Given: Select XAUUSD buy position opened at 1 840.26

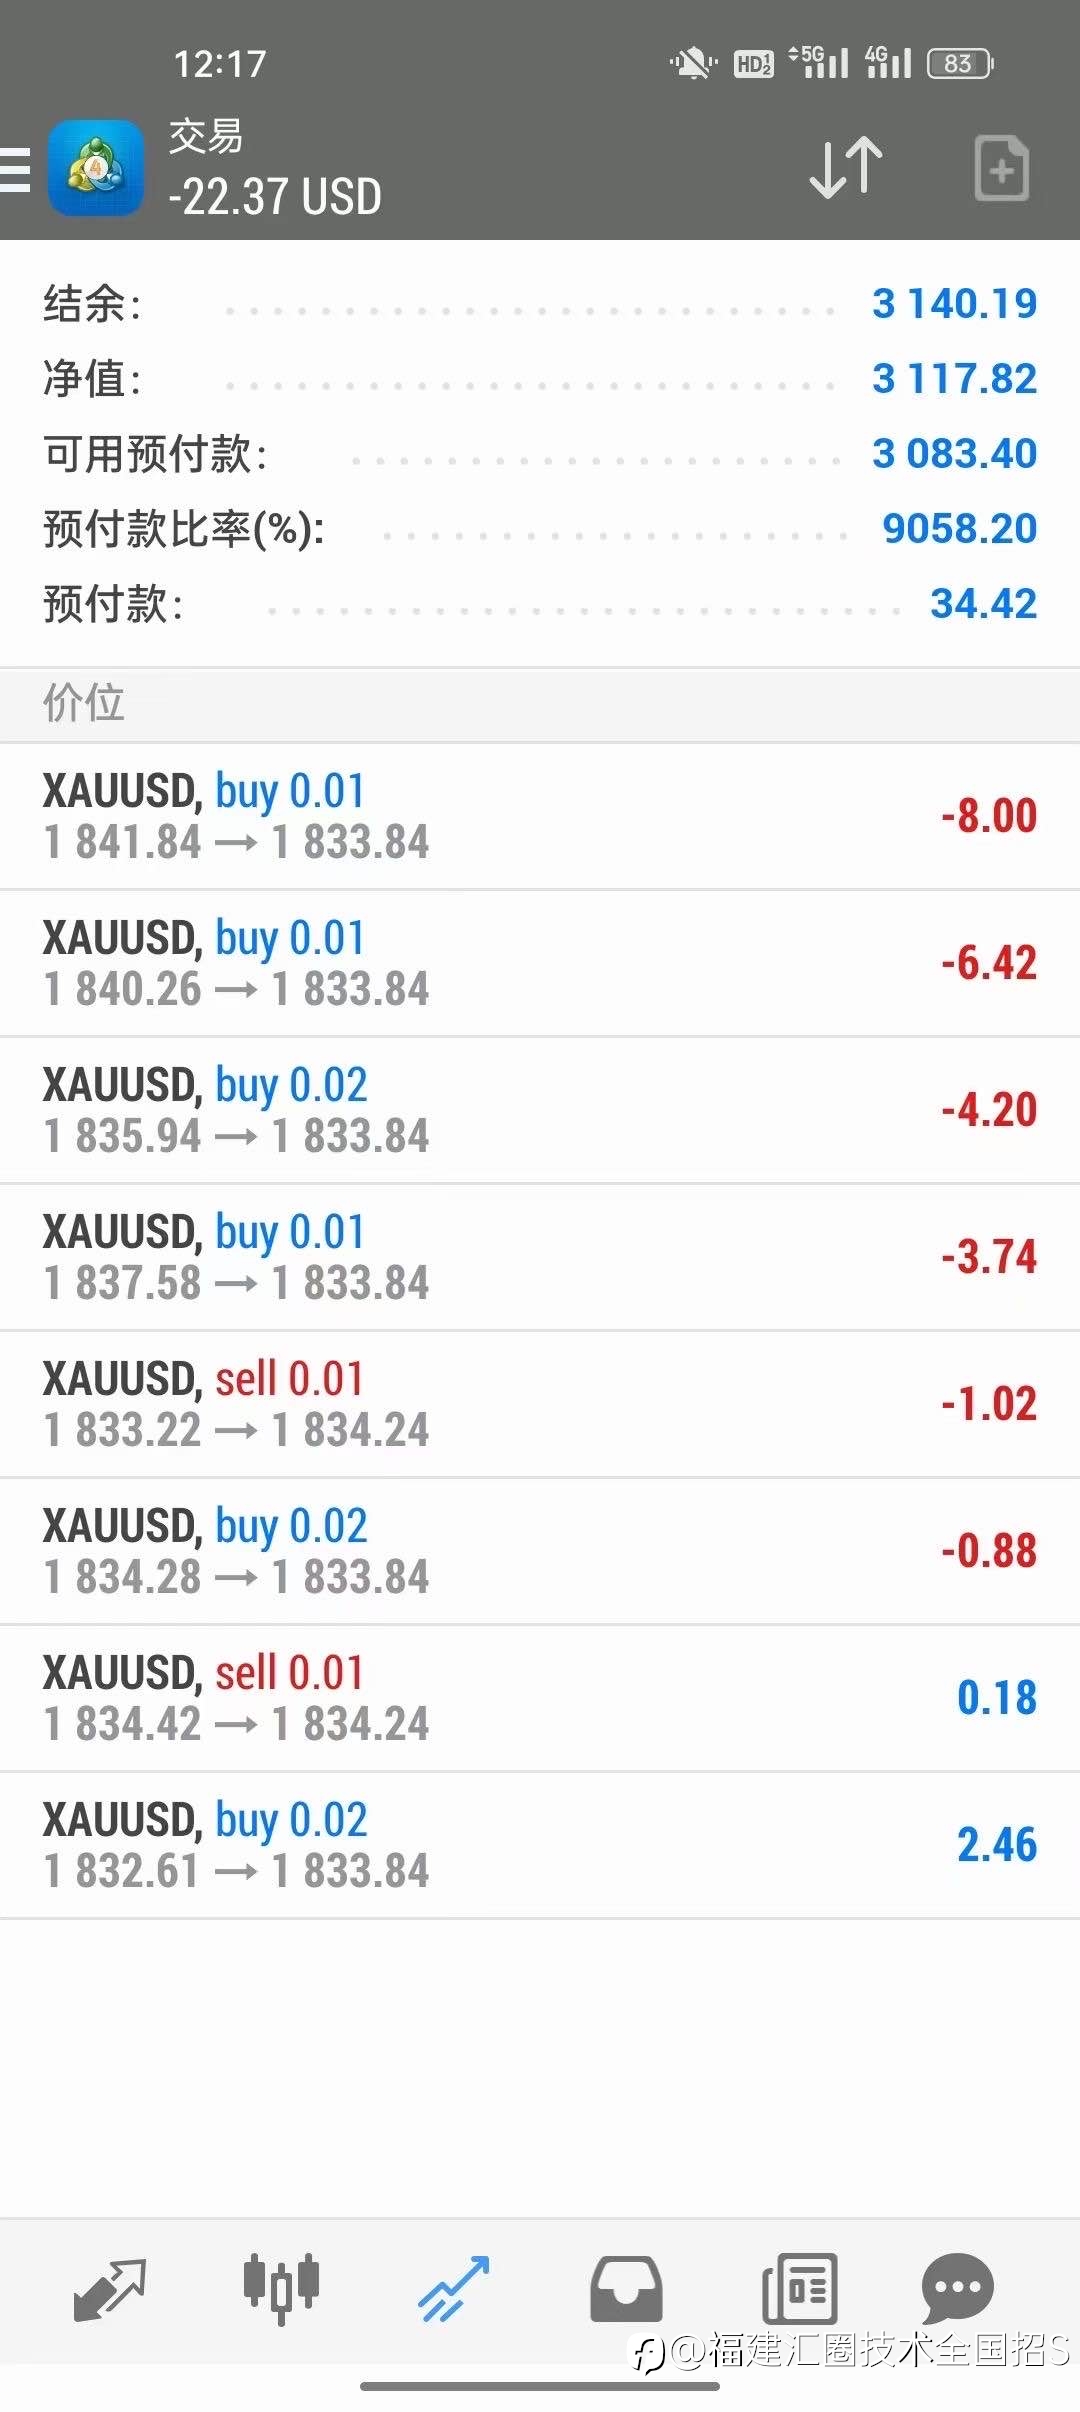Looking at the screenshot, I should [x=540, y=963].
